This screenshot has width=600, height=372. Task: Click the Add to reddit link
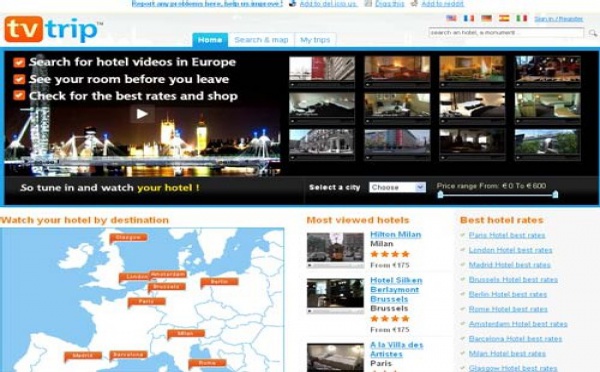pos(442,3)
